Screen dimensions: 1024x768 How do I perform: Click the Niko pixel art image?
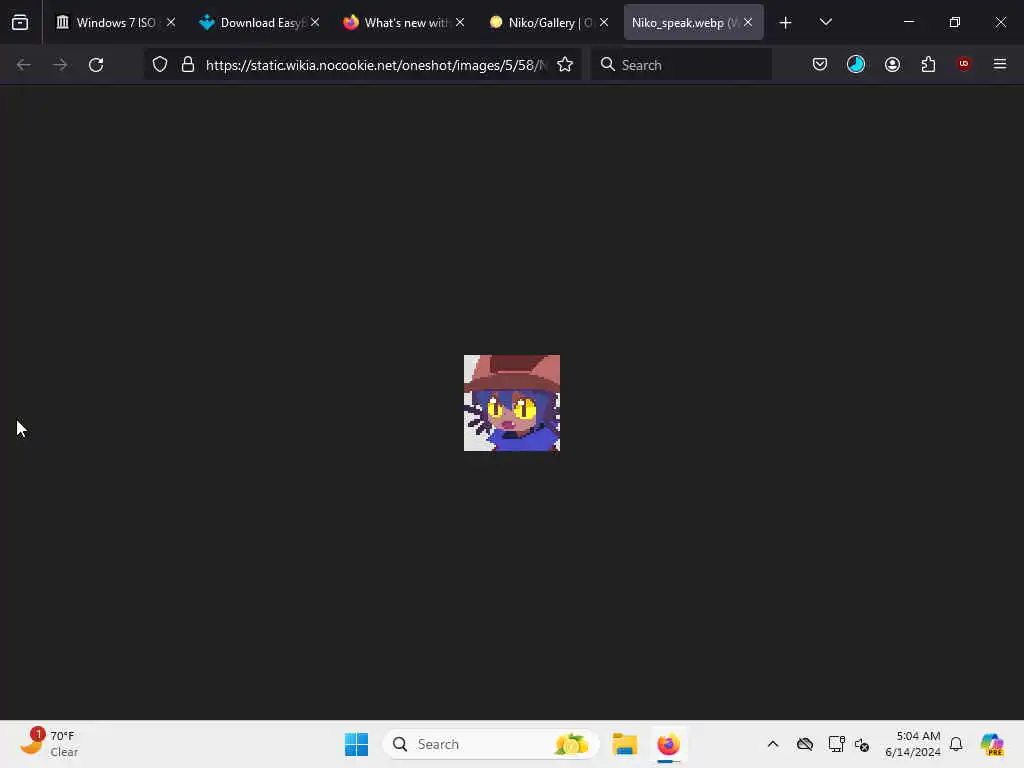point(512,403)
